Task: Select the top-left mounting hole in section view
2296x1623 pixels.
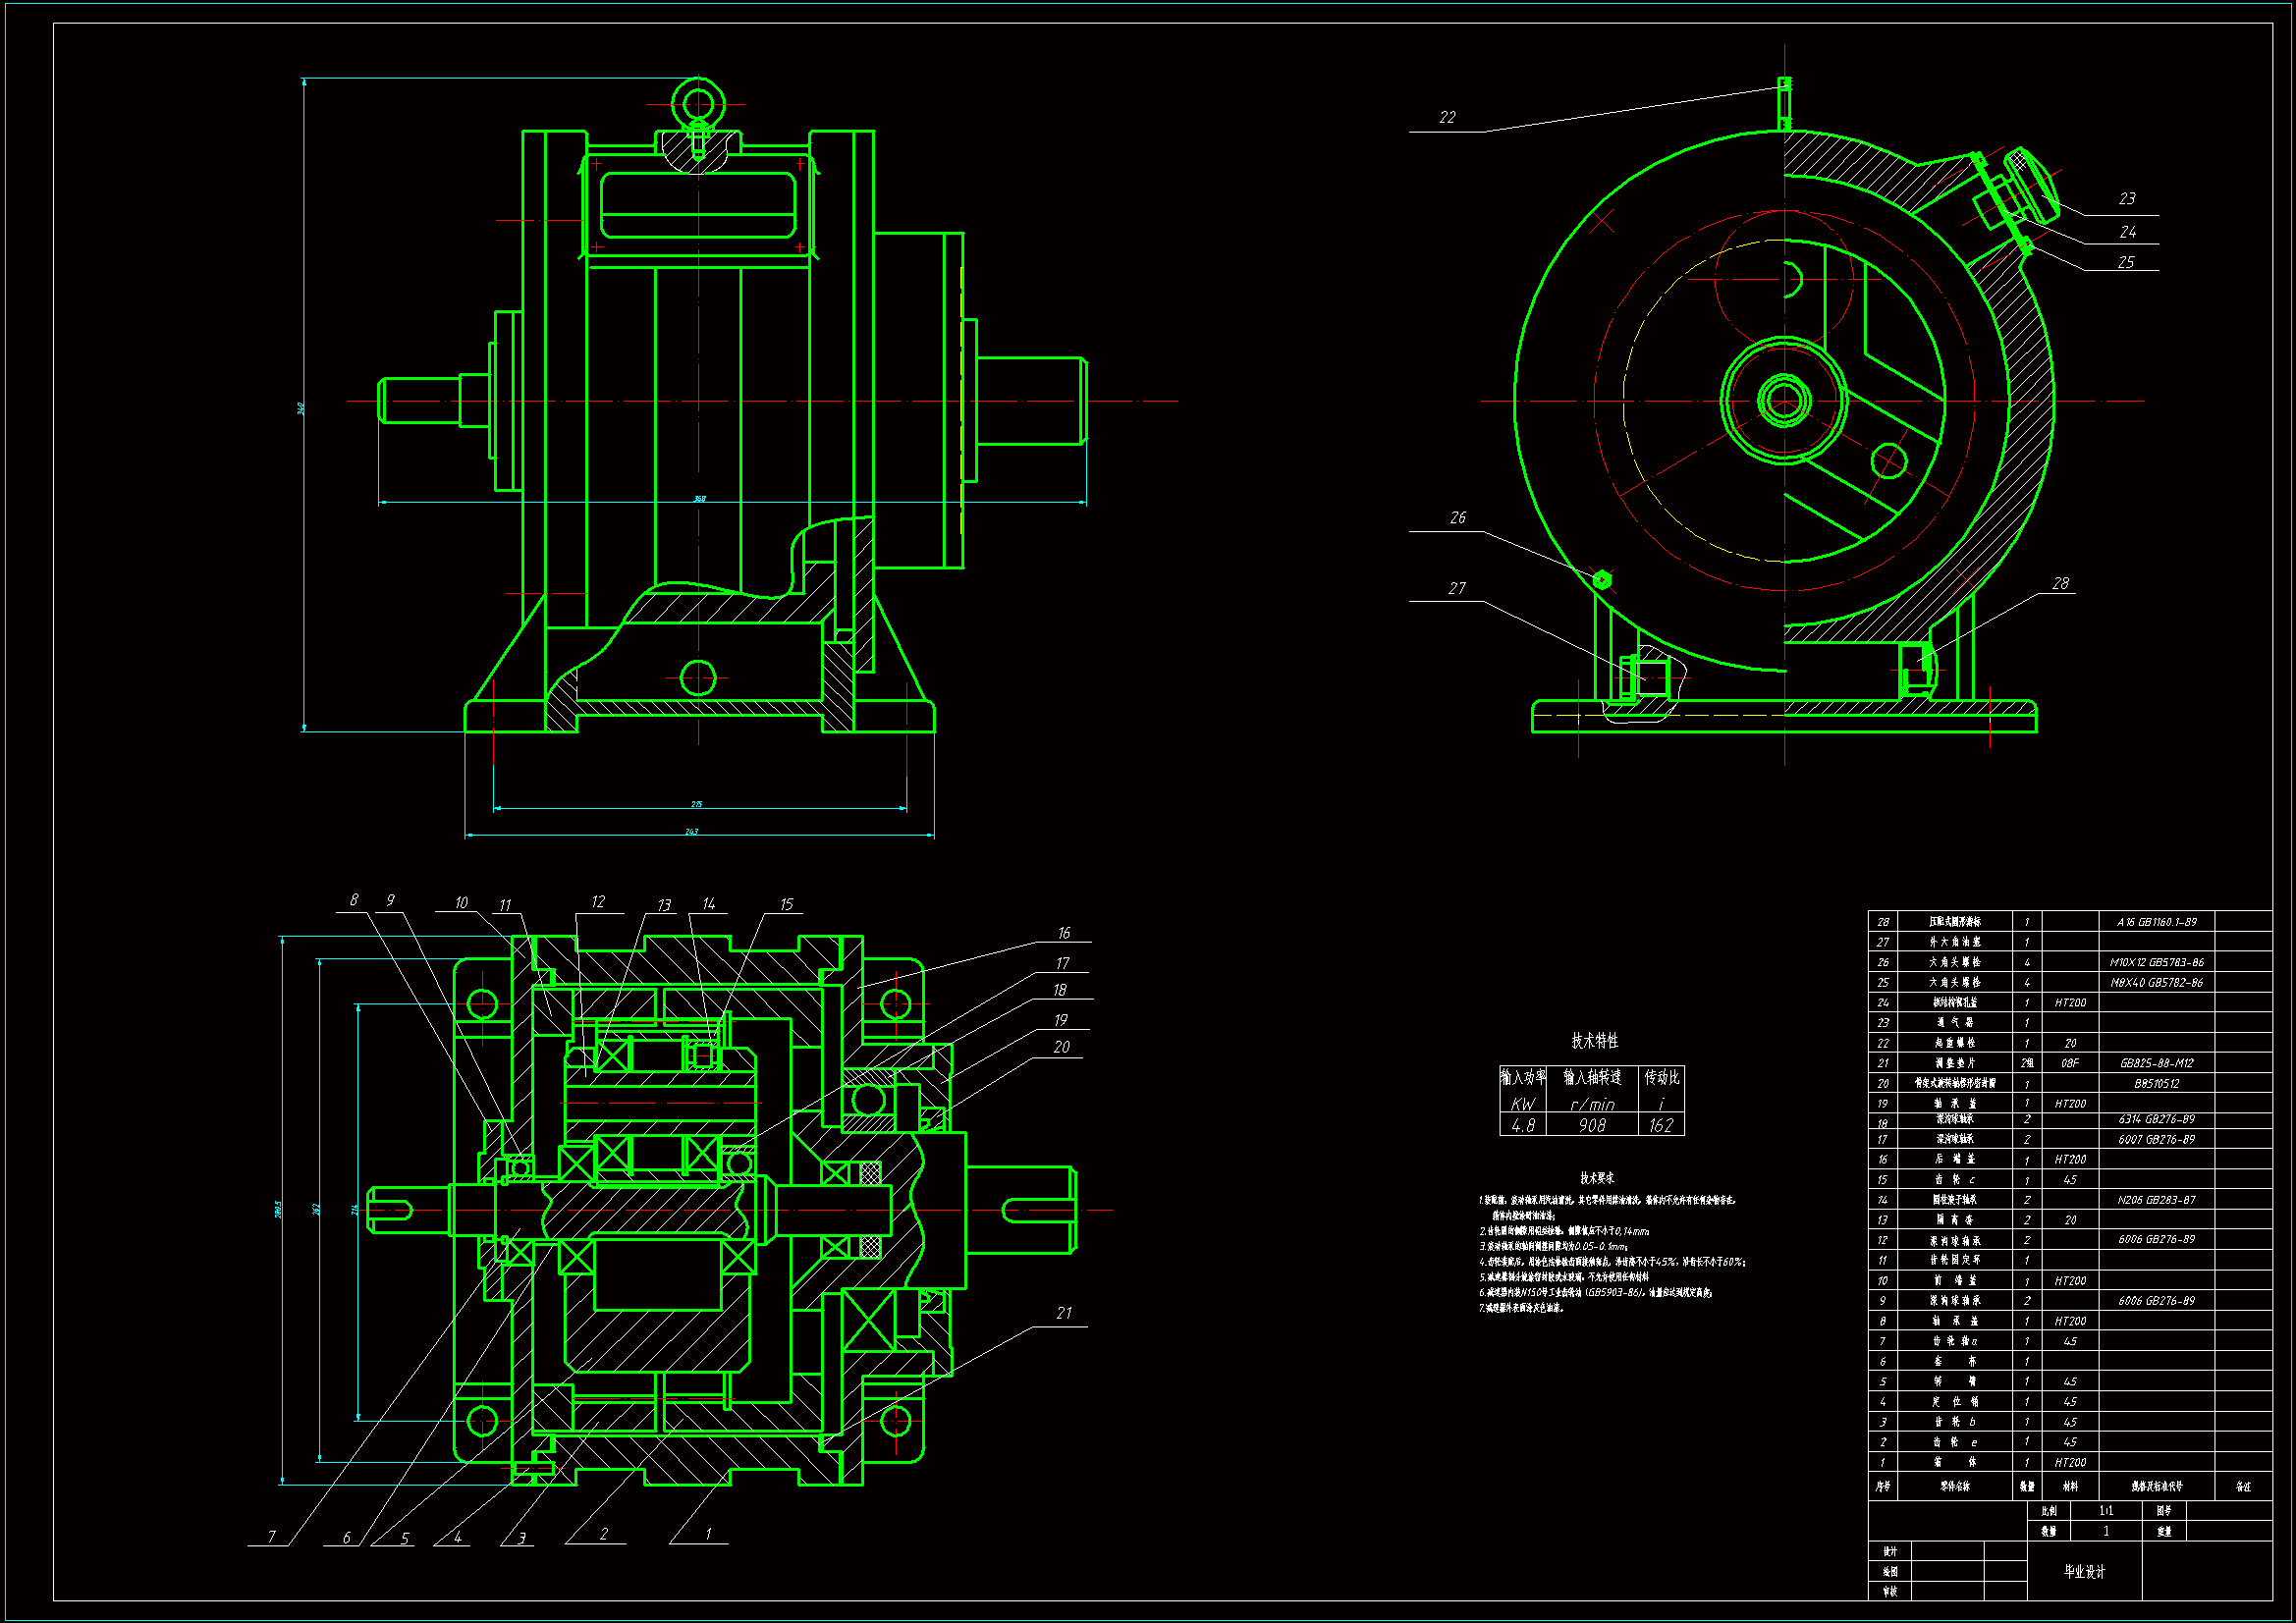Action: [x=482, y=1003]
